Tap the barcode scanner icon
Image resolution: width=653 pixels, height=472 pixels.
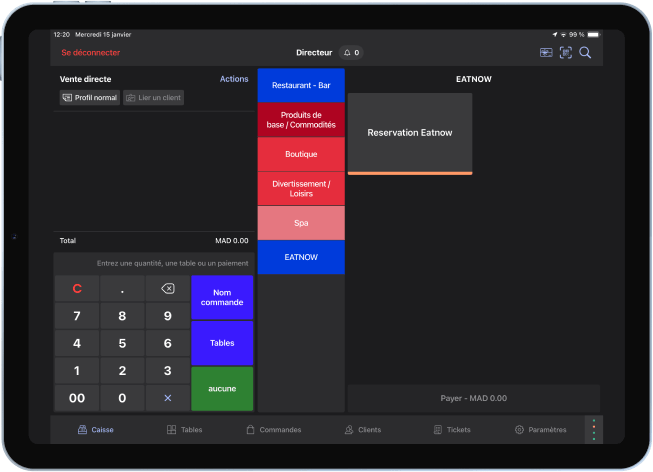tap(566, 53)
